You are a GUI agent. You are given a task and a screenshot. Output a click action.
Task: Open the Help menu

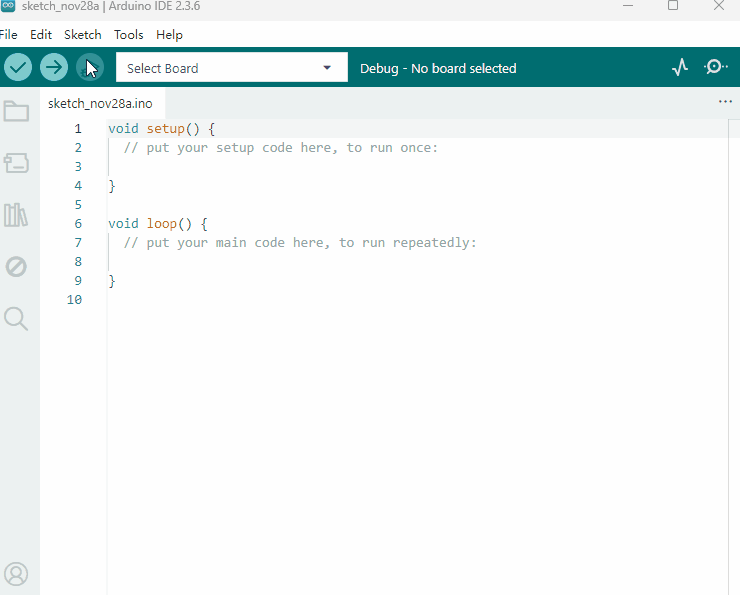point(169,35)
